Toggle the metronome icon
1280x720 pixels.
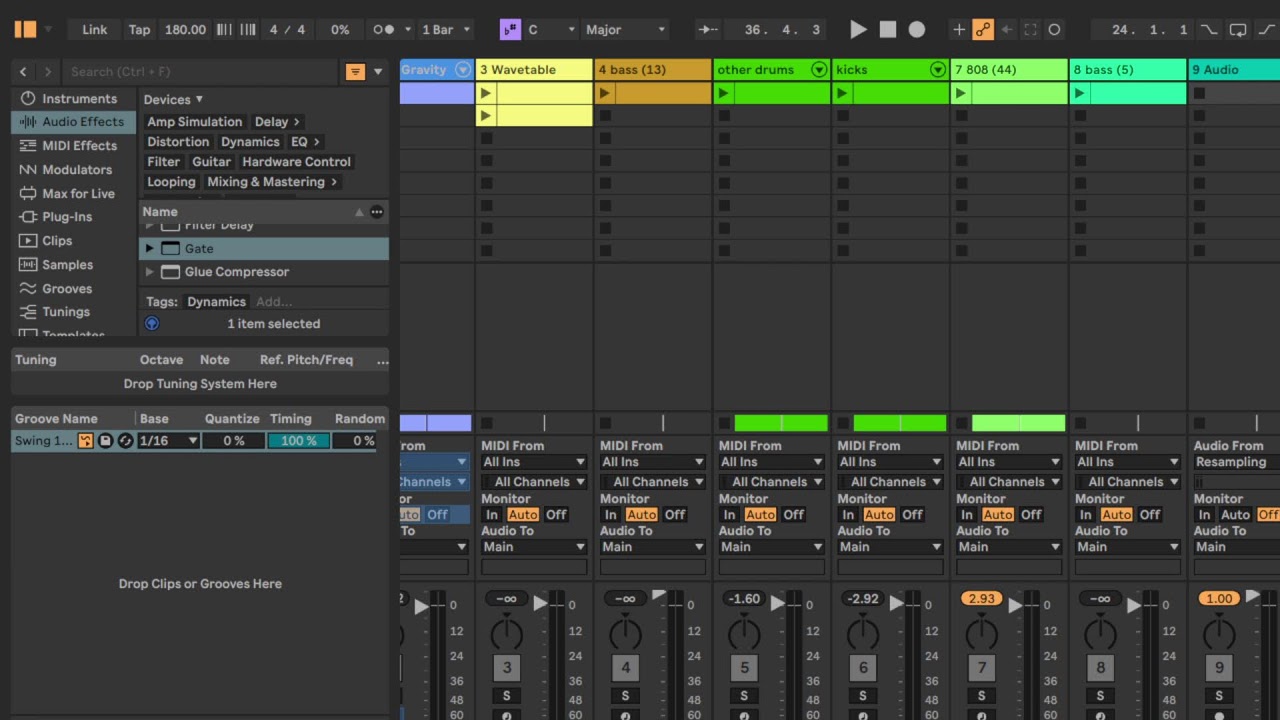pyautogui.click(x=384, y=29)
